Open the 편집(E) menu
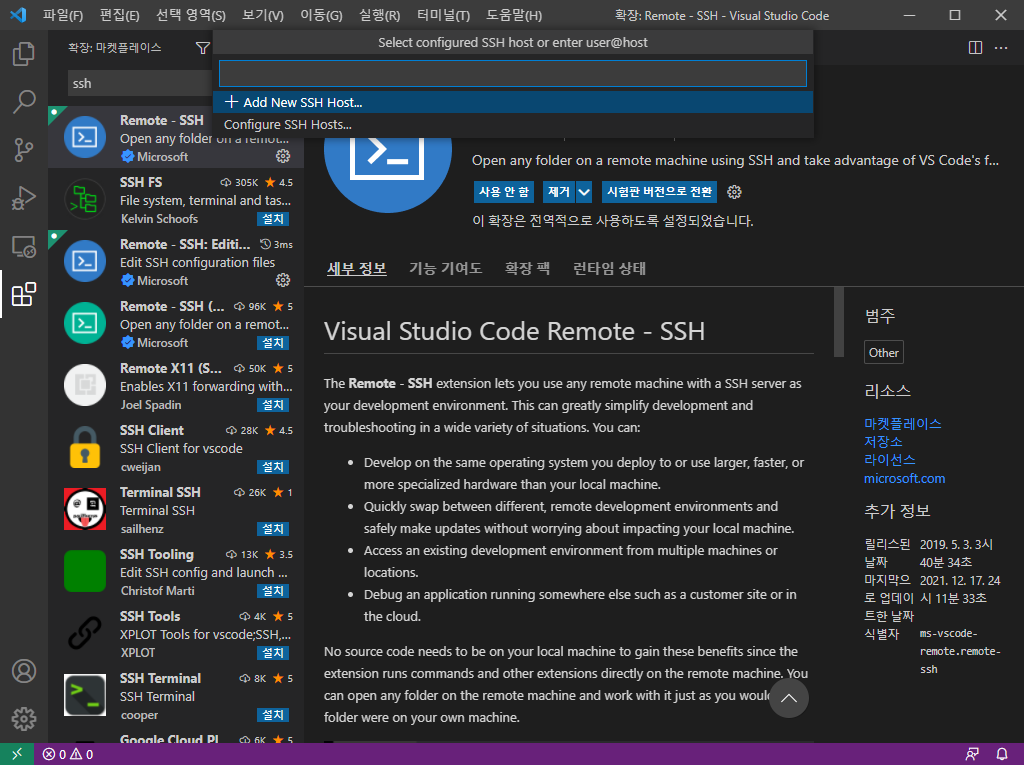 coord(120,15)
